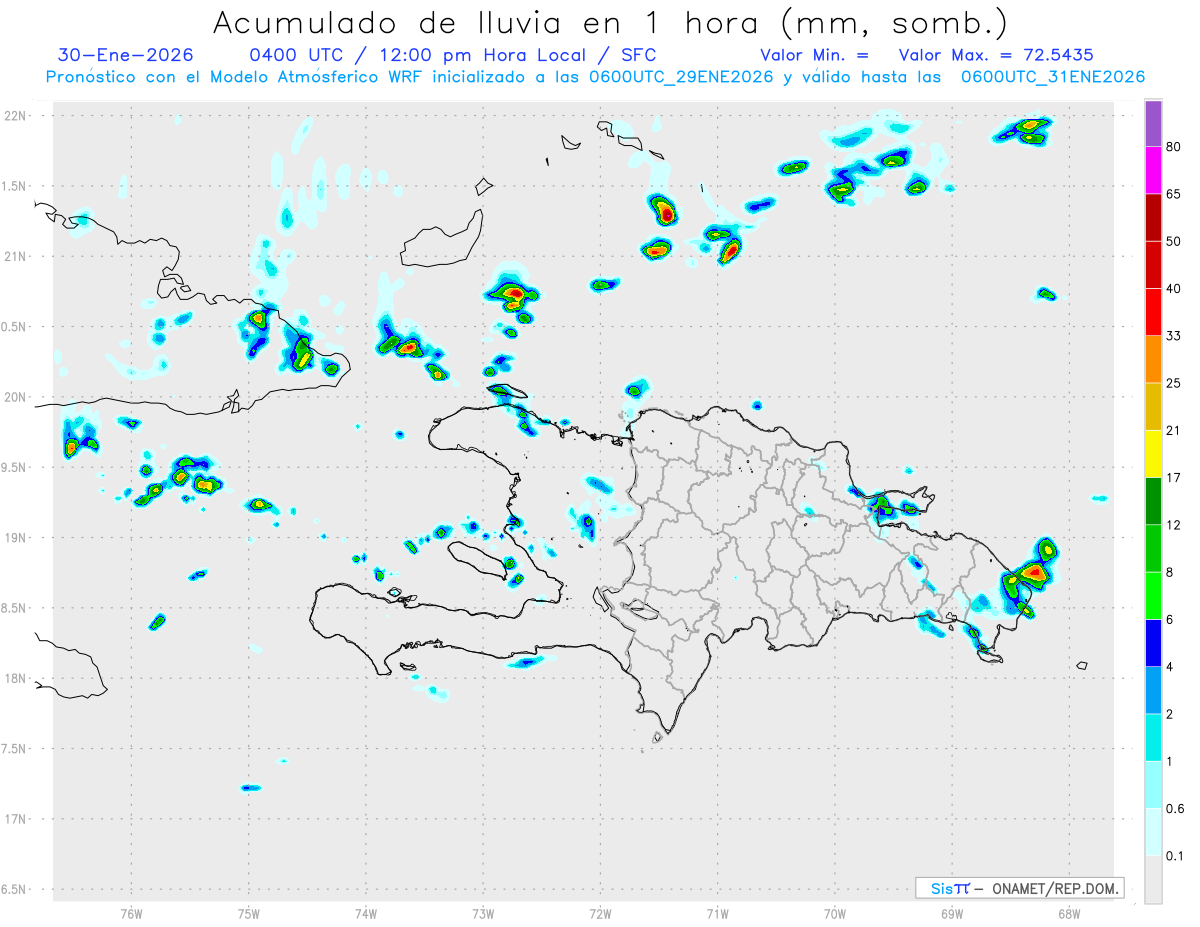Click the "22N" latitude axis label

pyautogui.click(x=15, y=116)
